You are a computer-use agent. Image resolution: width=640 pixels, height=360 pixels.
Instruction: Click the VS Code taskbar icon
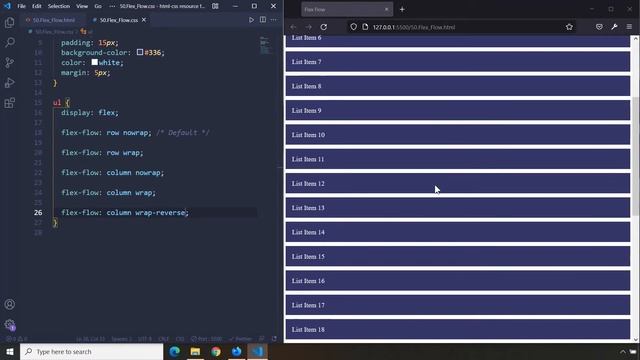point(257,351)
